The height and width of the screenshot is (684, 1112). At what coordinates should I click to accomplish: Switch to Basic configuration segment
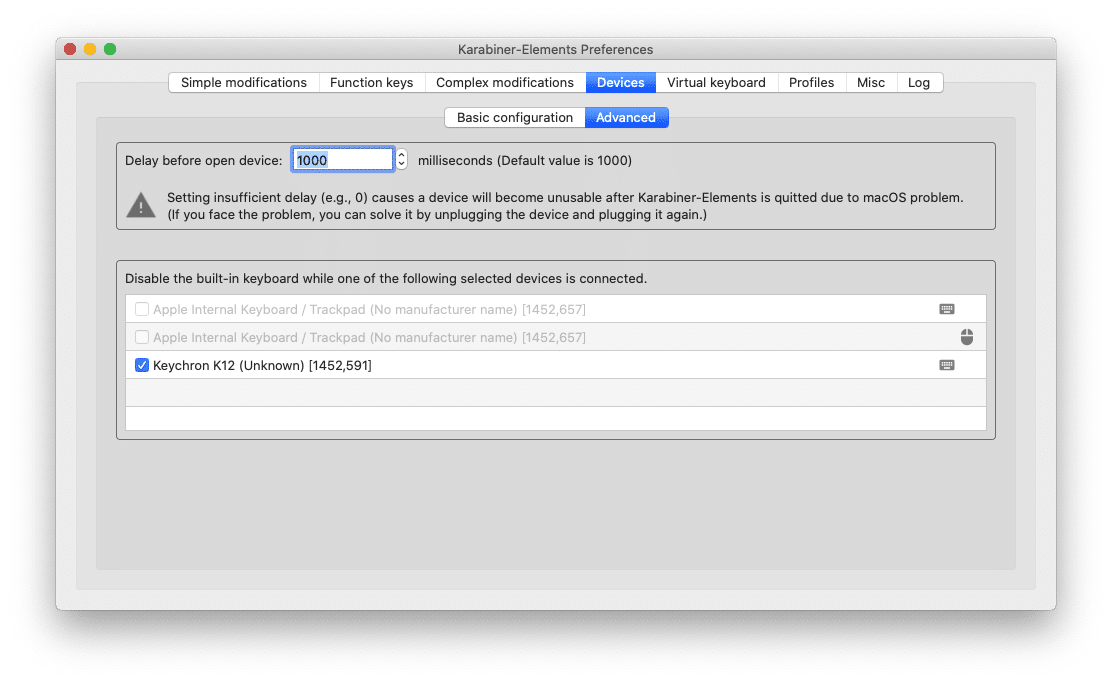[x=515, y=118]
